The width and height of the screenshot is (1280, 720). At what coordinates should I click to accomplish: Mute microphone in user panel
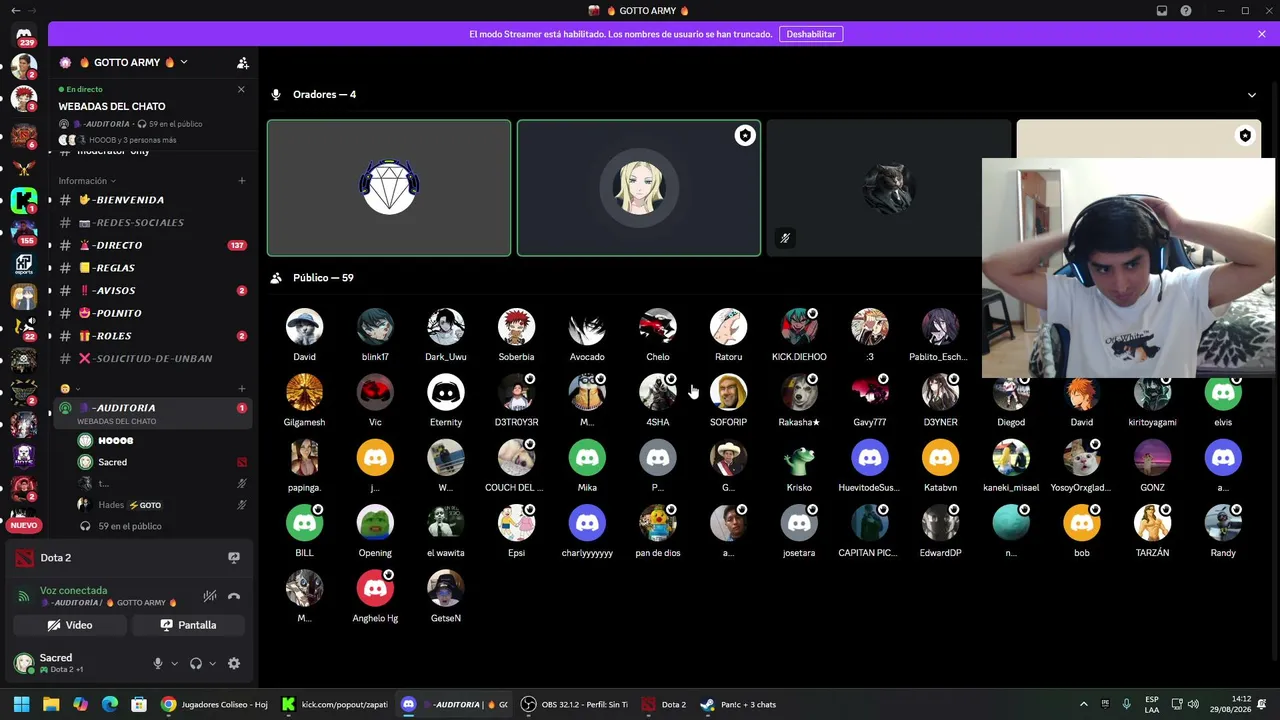pos(157,663)
